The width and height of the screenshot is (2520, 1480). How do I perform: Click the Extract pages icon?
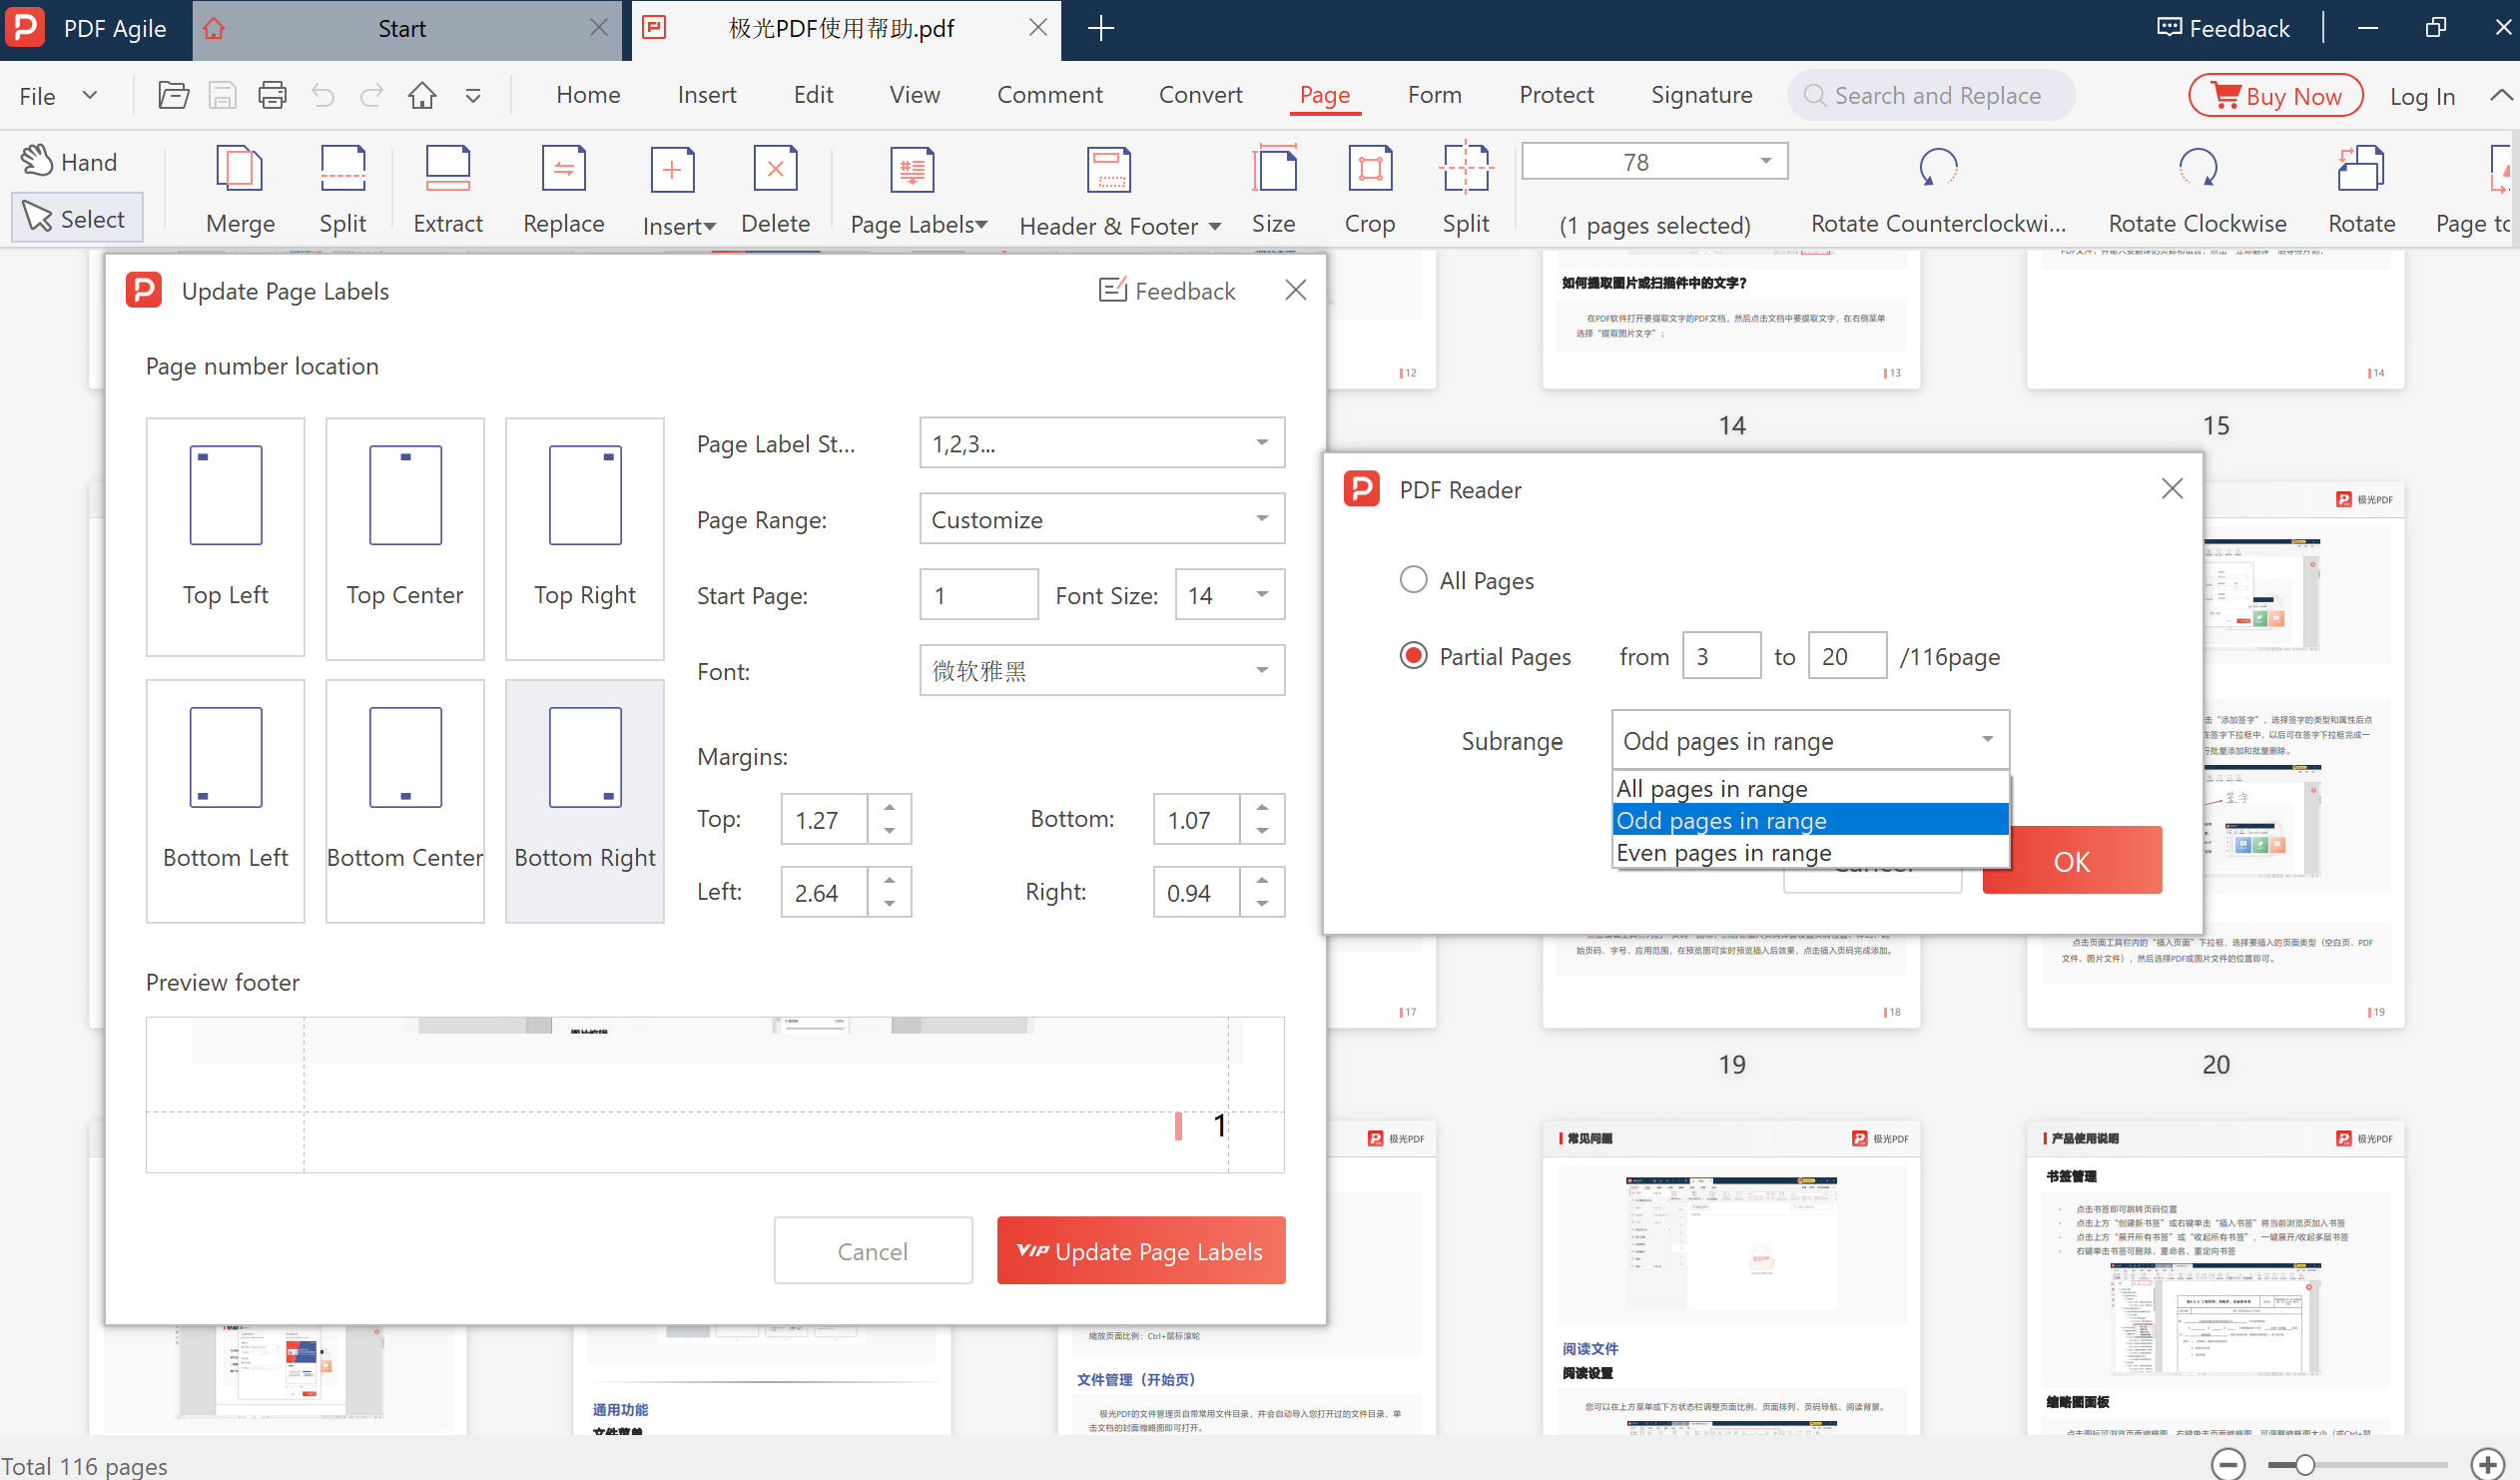coord(447,170)
